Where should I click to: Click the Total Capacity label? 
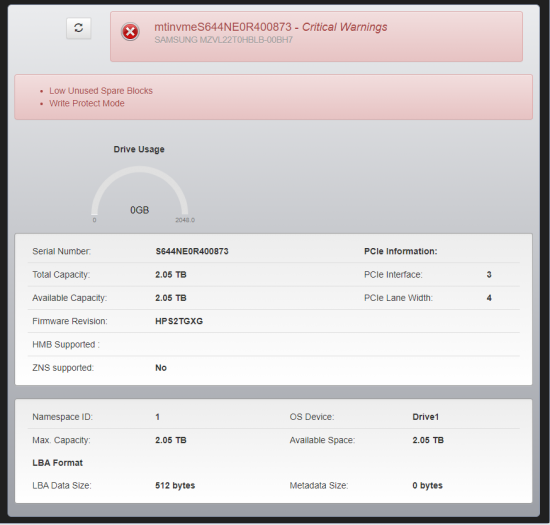(61, 275)
